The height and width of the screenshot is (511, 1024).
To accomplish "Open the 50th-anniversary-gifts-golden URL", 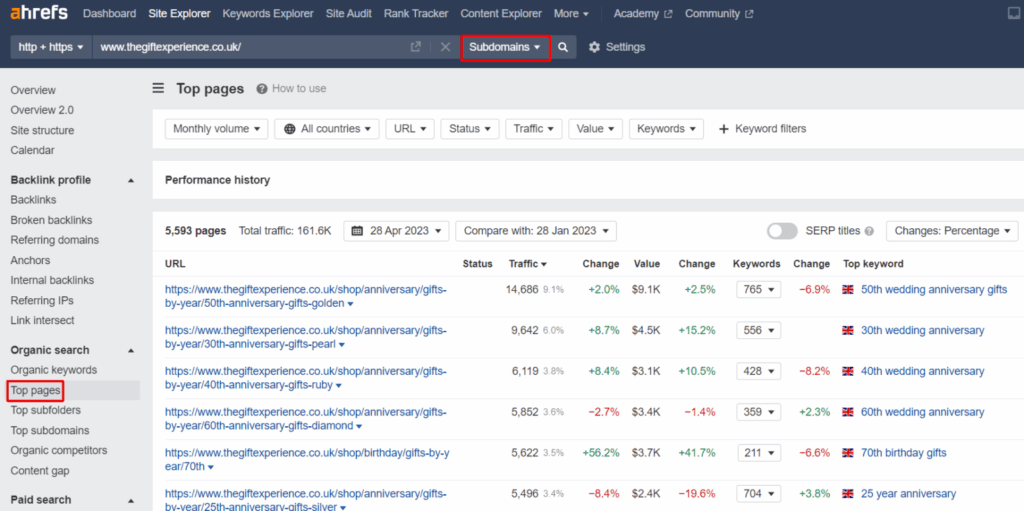I will 306,297.
